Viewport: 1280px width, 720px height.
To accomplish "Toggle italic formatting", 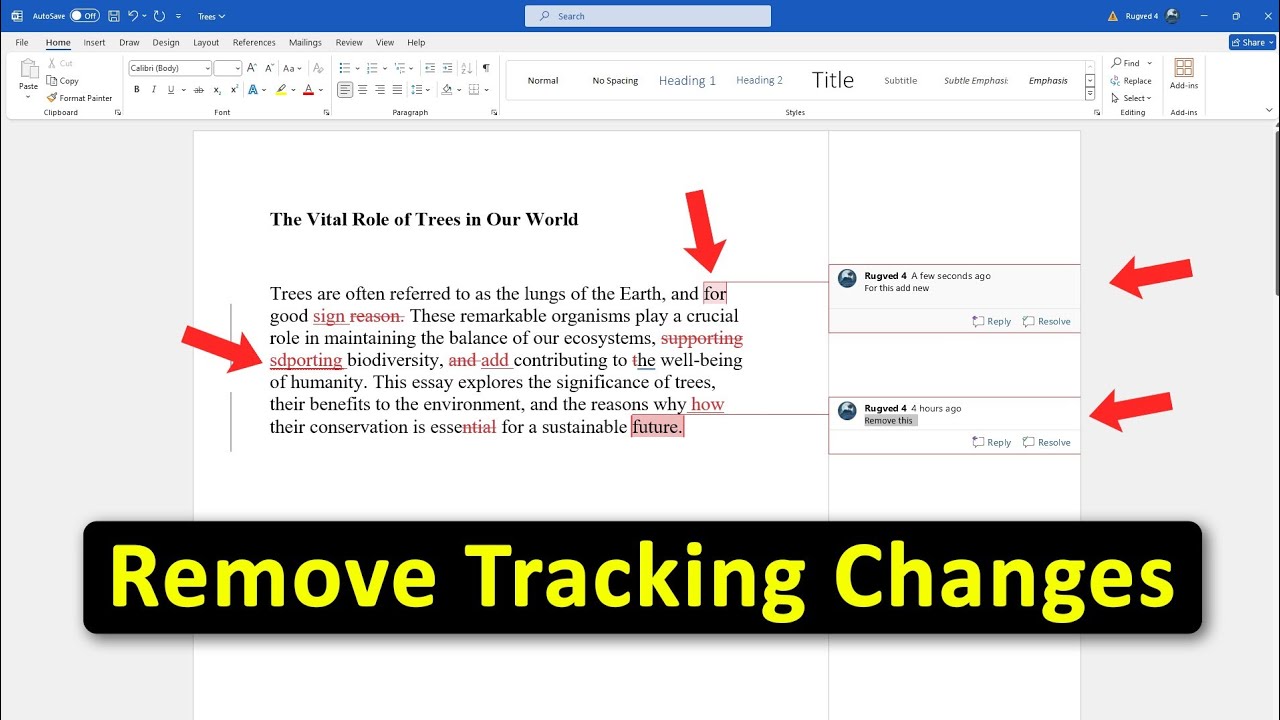I will [x=153, y=90].
